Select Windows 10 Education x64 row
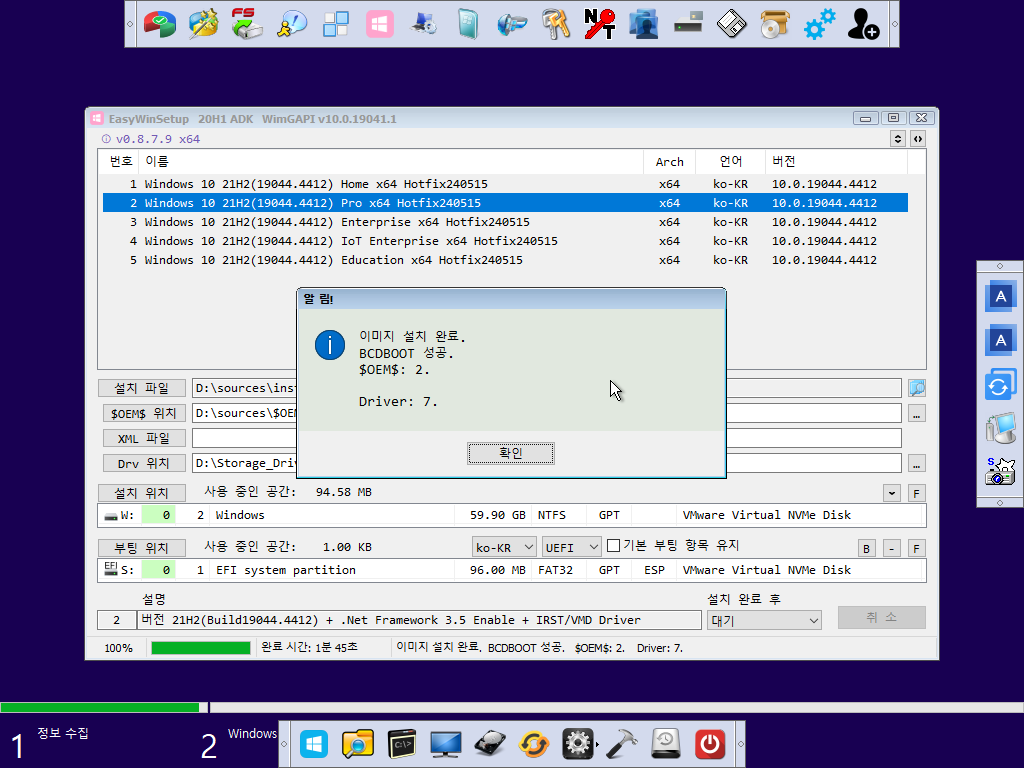1024x768 pixels. [x=505, y=260]
